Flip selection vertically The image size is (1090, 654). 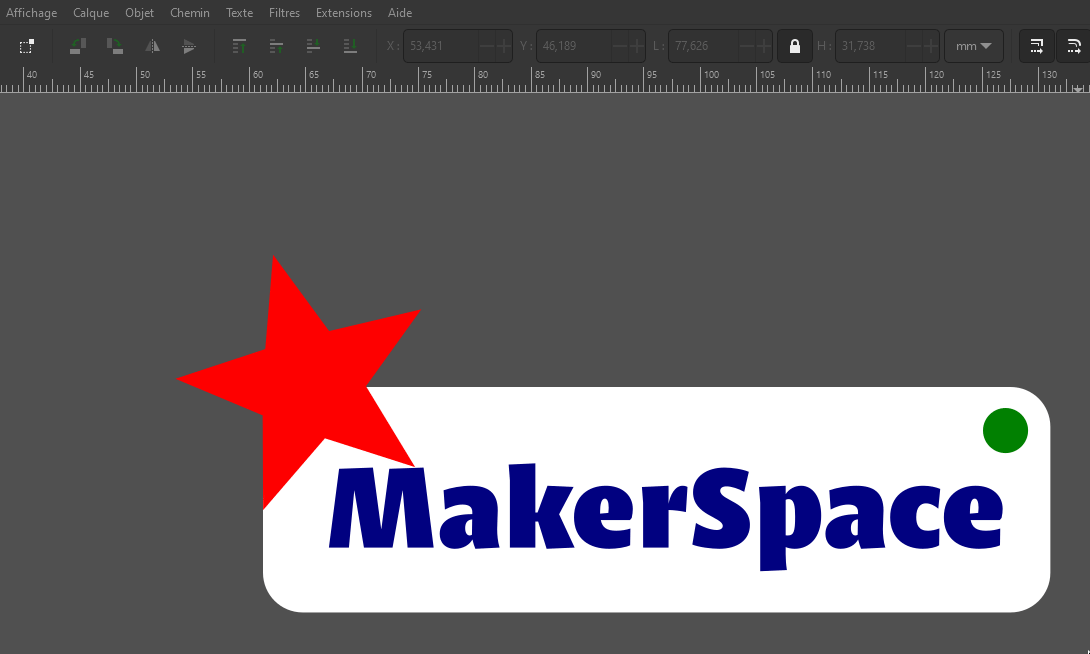pos(189,46)
